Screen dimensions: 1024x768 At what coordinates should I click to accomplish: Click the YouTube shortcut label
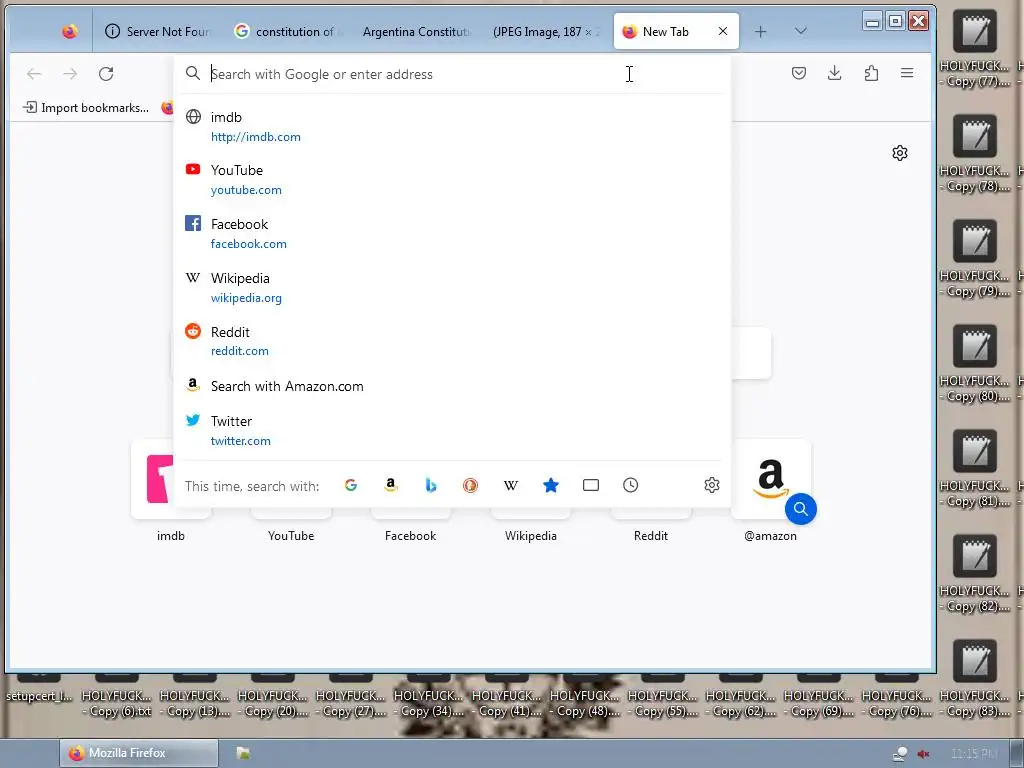[291, 536]
